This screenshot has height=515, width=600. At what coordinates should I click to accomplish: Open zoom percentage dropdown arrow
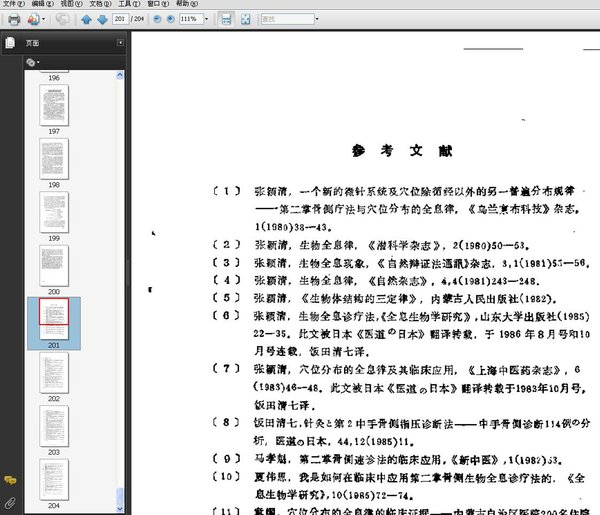[206, 19]
